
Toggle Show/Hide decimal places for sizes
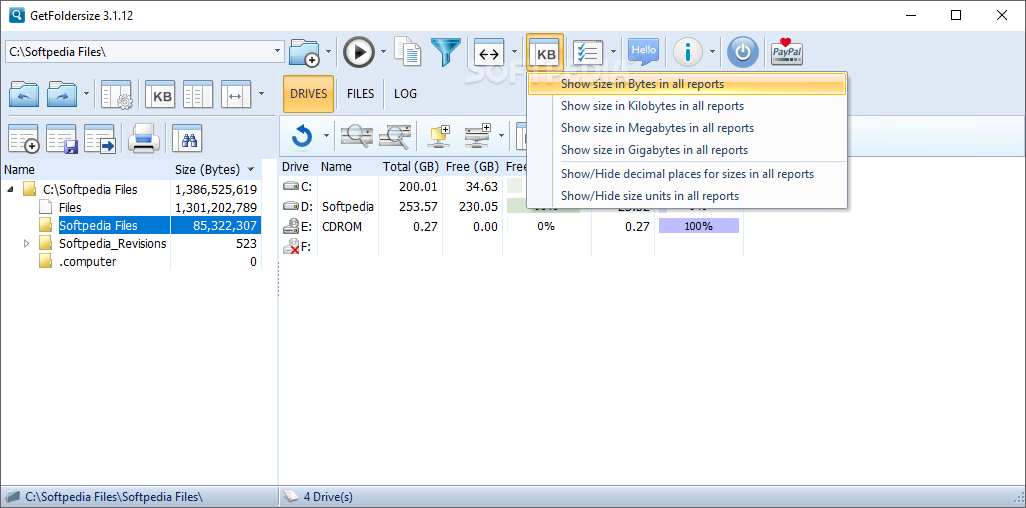[686, 174]
